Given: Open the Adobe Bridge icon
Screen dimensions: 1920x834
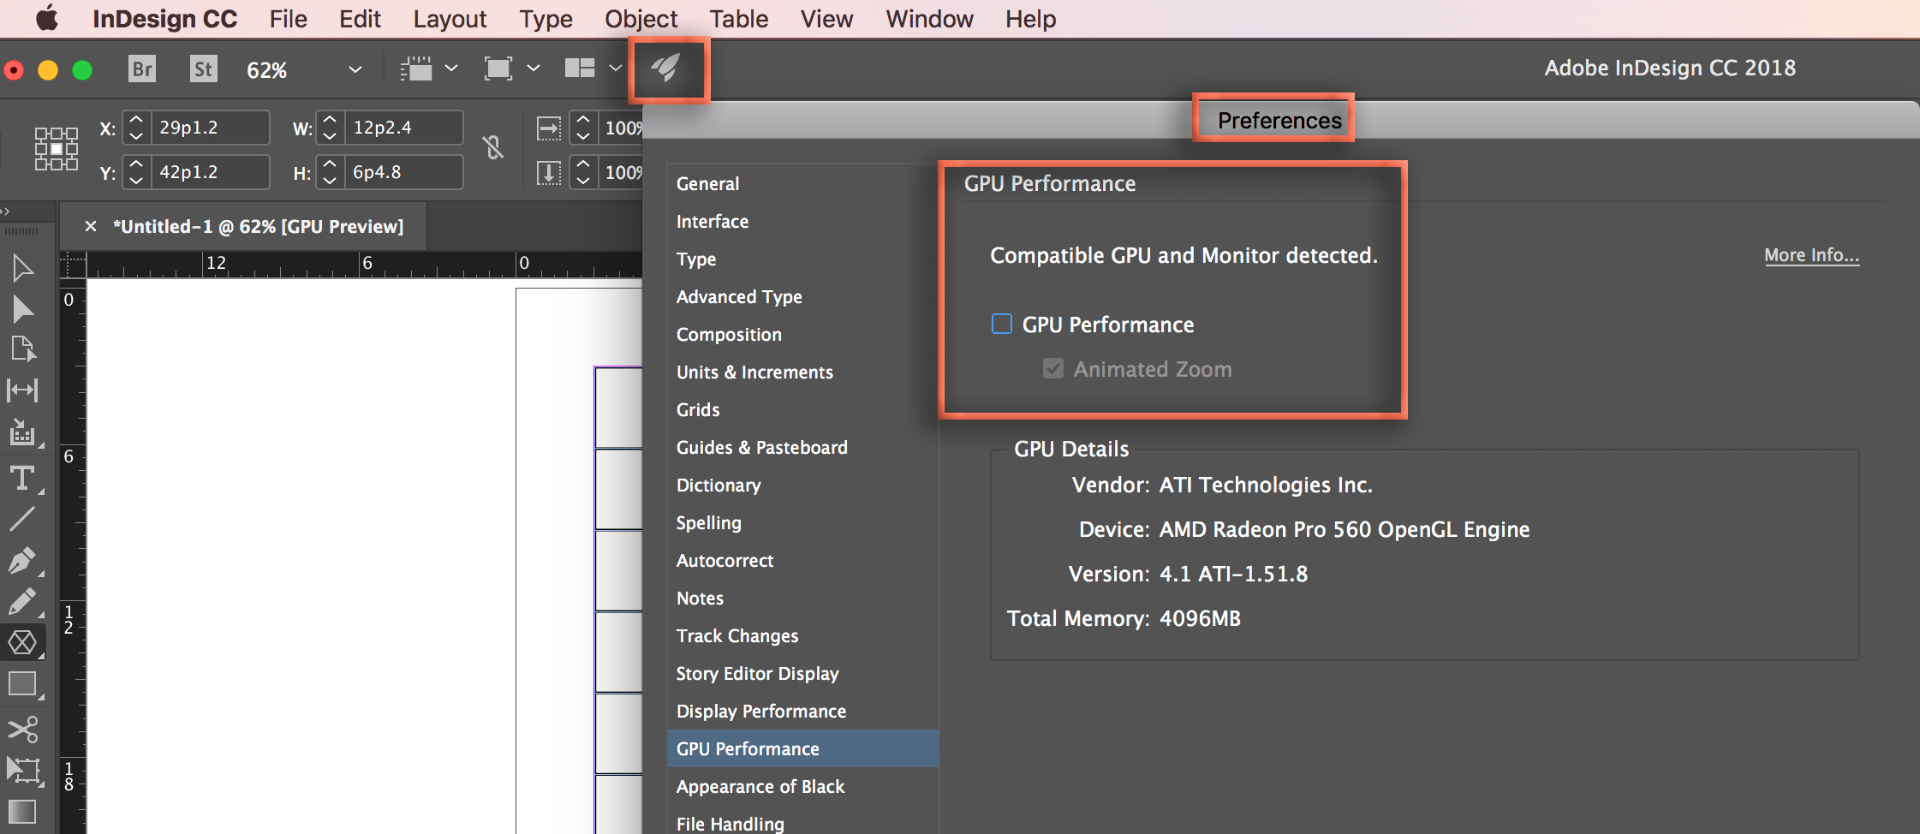Looking at the screenshot, I should (142, 69).
